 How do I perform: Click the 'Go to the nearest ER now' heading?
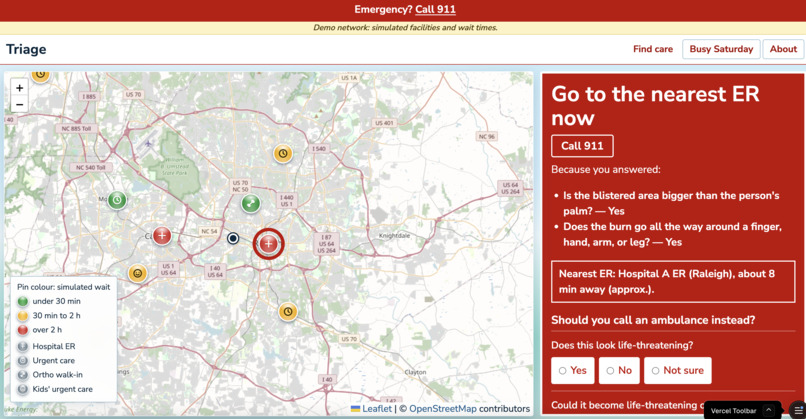[x=655, y=106]
